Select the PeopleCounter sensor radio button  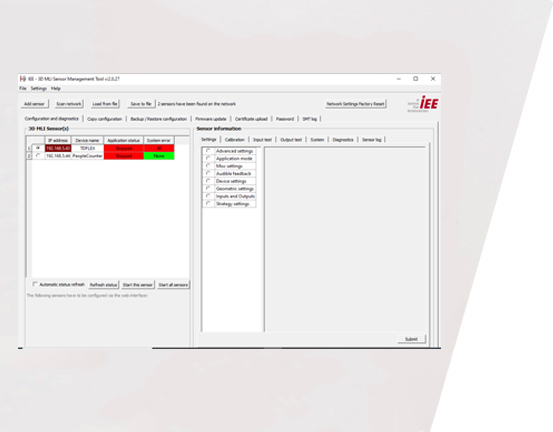tap(38, 156)
